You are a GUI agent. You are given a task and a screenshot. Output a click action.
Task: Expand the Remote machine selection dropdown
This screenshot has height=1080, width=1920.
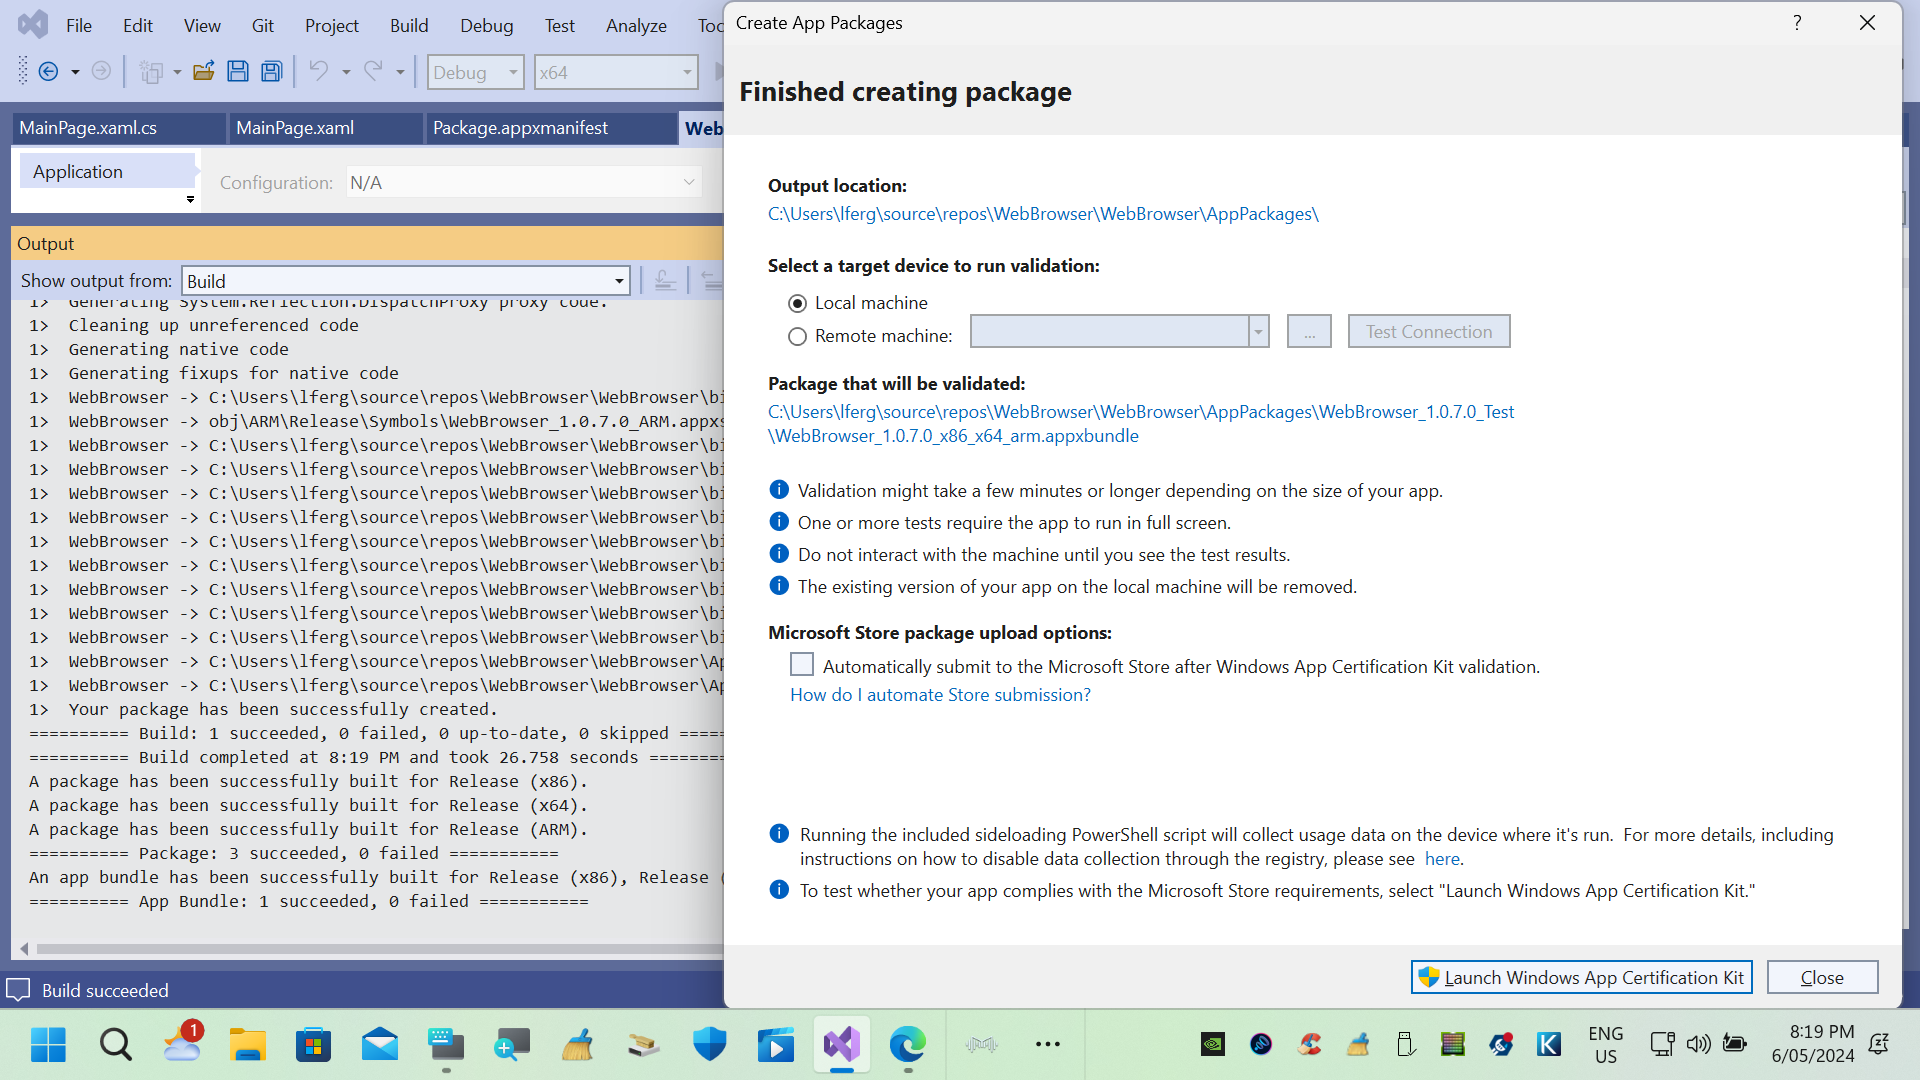[1257, 331]
